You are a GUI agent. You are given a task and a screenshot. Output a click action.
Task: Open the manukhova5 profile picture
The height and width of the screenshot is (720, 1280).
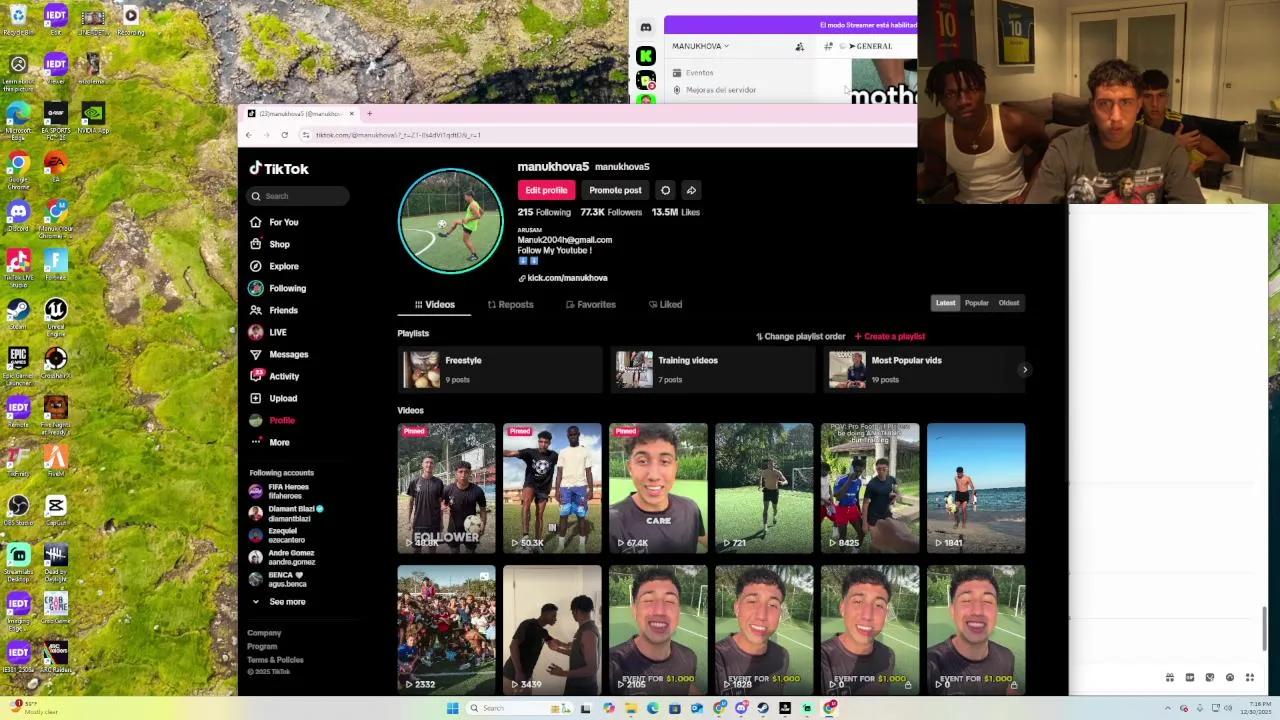click(451, 221)
